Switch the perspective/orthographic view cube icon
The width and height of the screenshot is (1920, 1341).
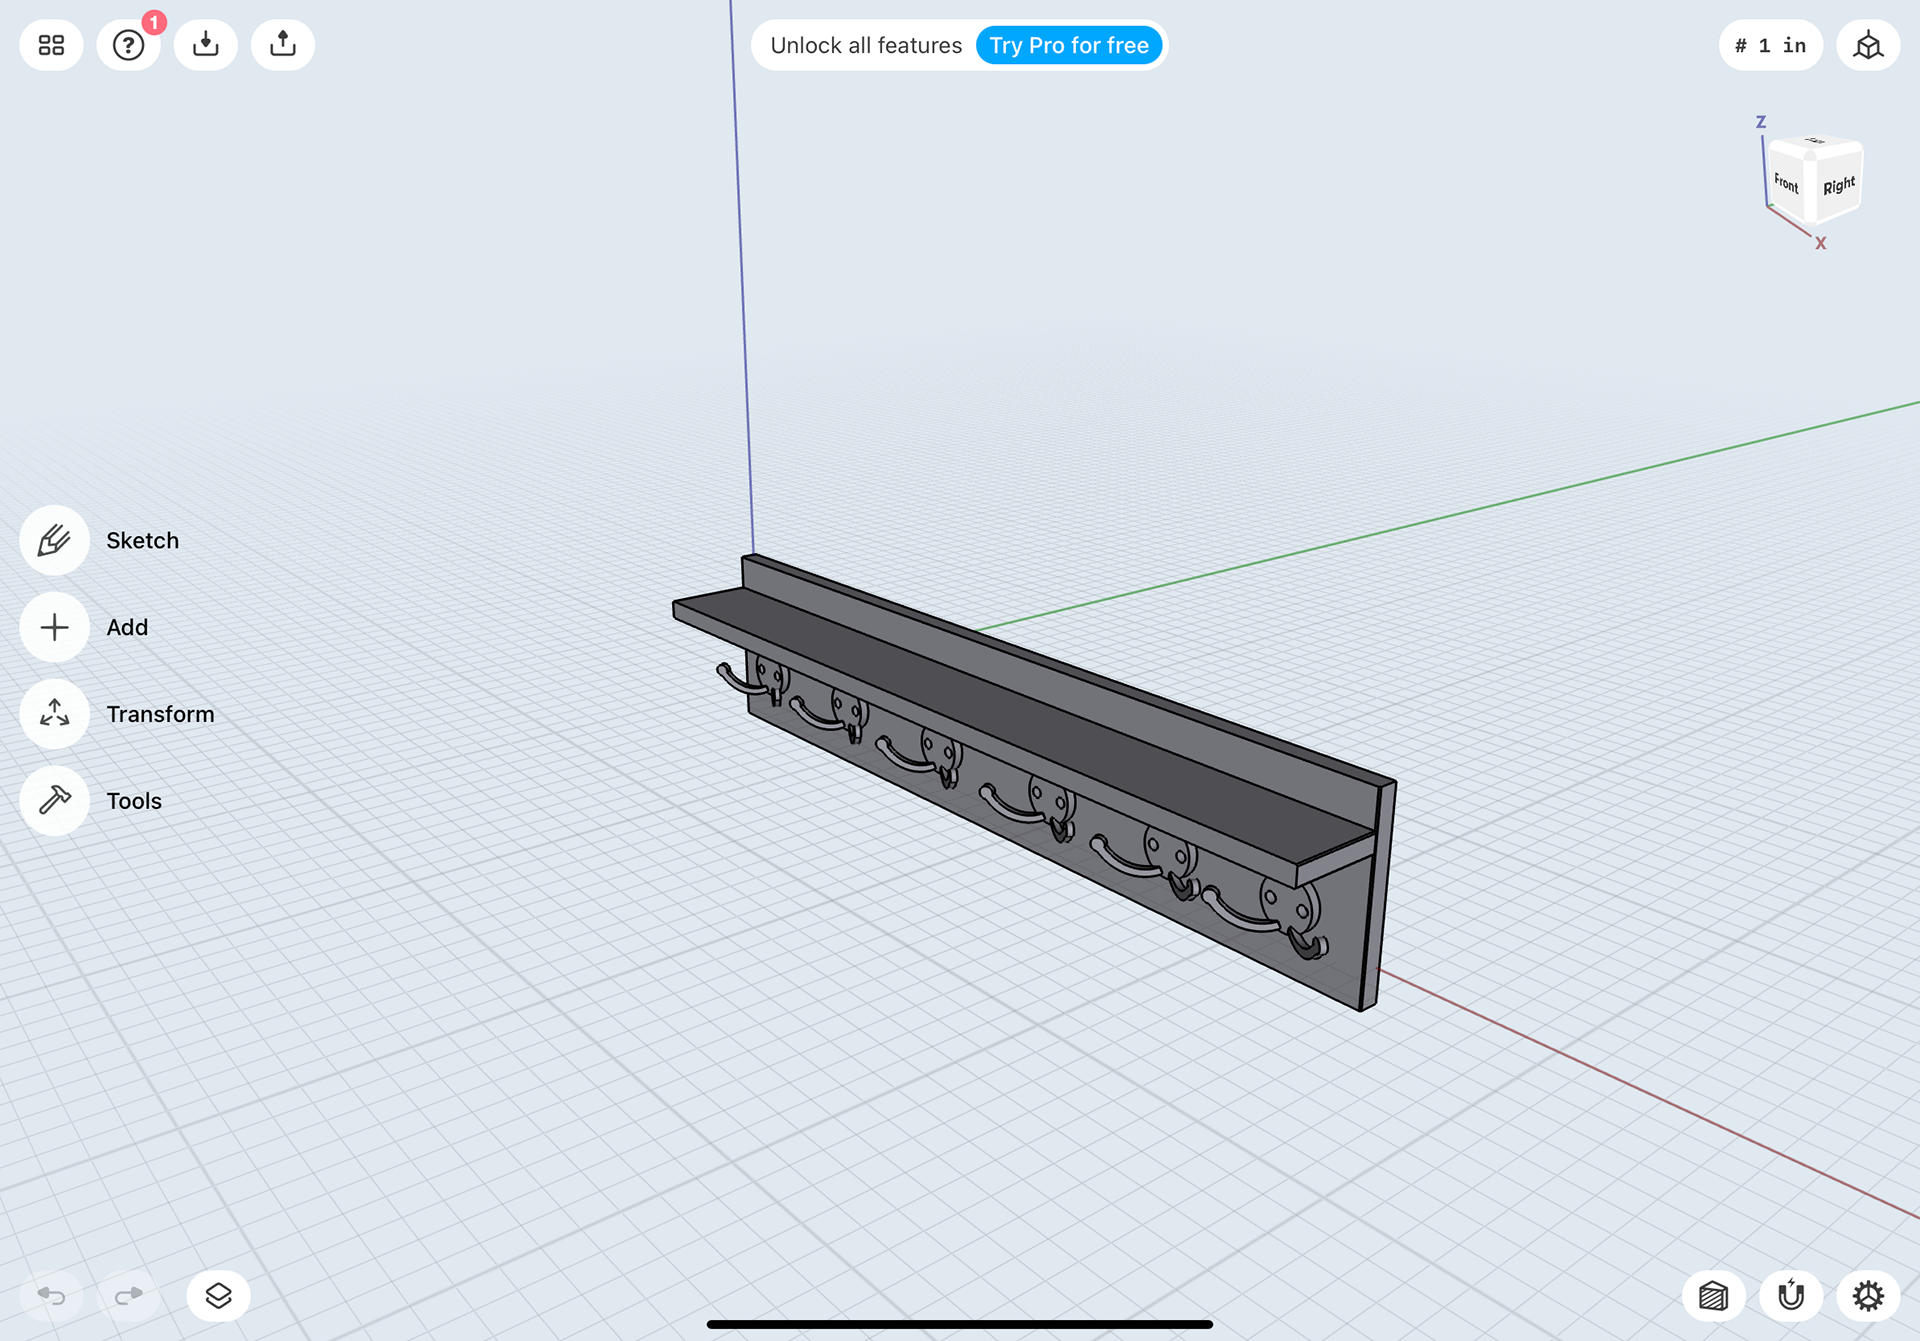(1868, 45)
